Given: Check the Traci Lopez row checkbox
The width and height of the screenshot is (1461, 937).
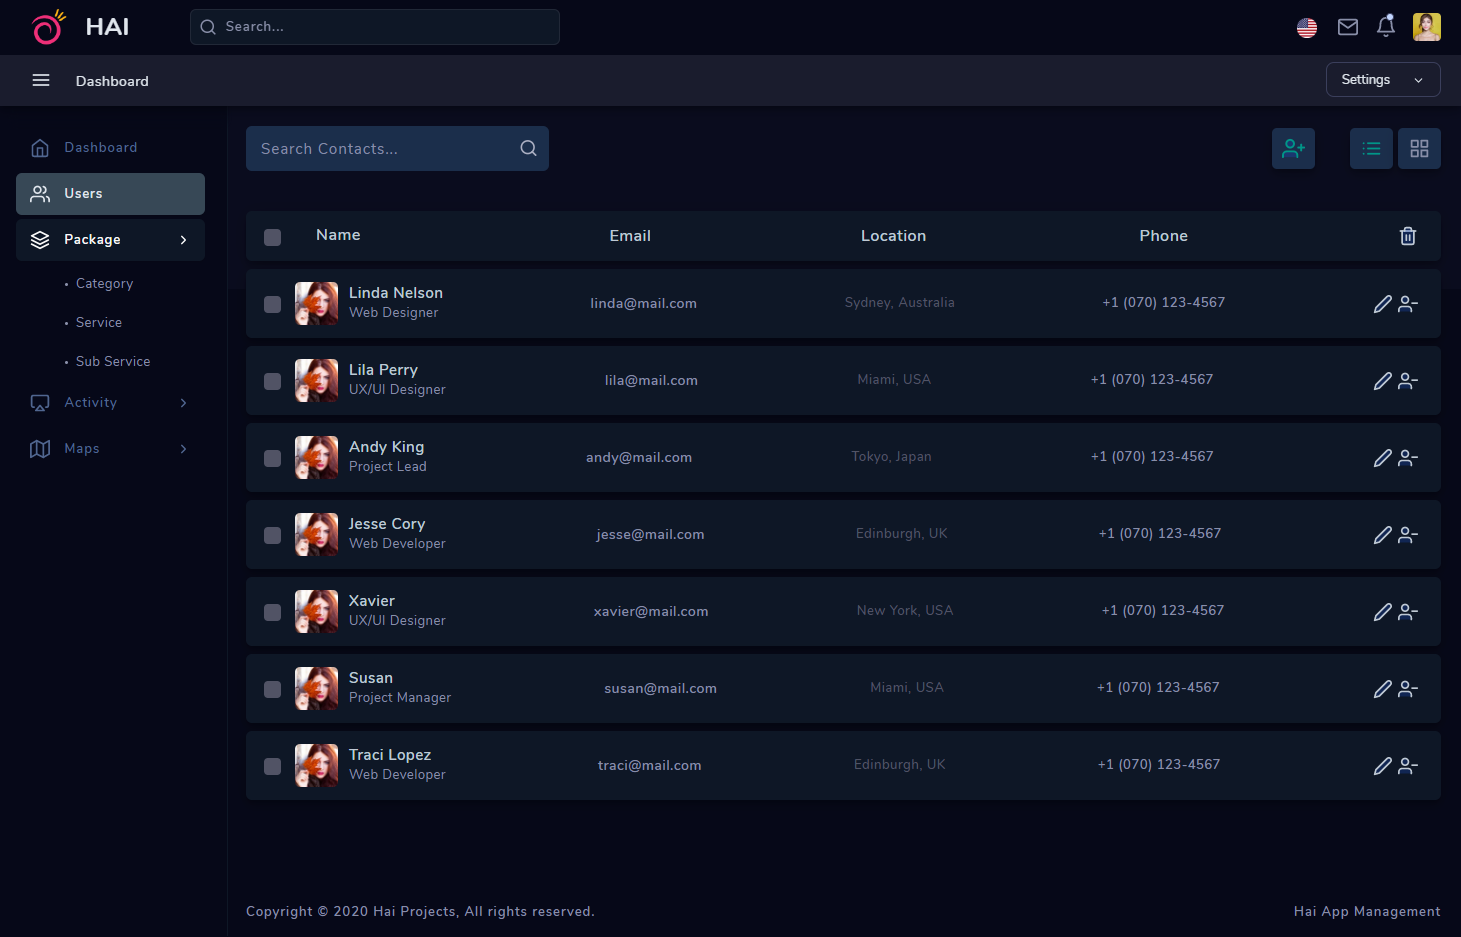Looking at the screenshot, I should [272, 766].
